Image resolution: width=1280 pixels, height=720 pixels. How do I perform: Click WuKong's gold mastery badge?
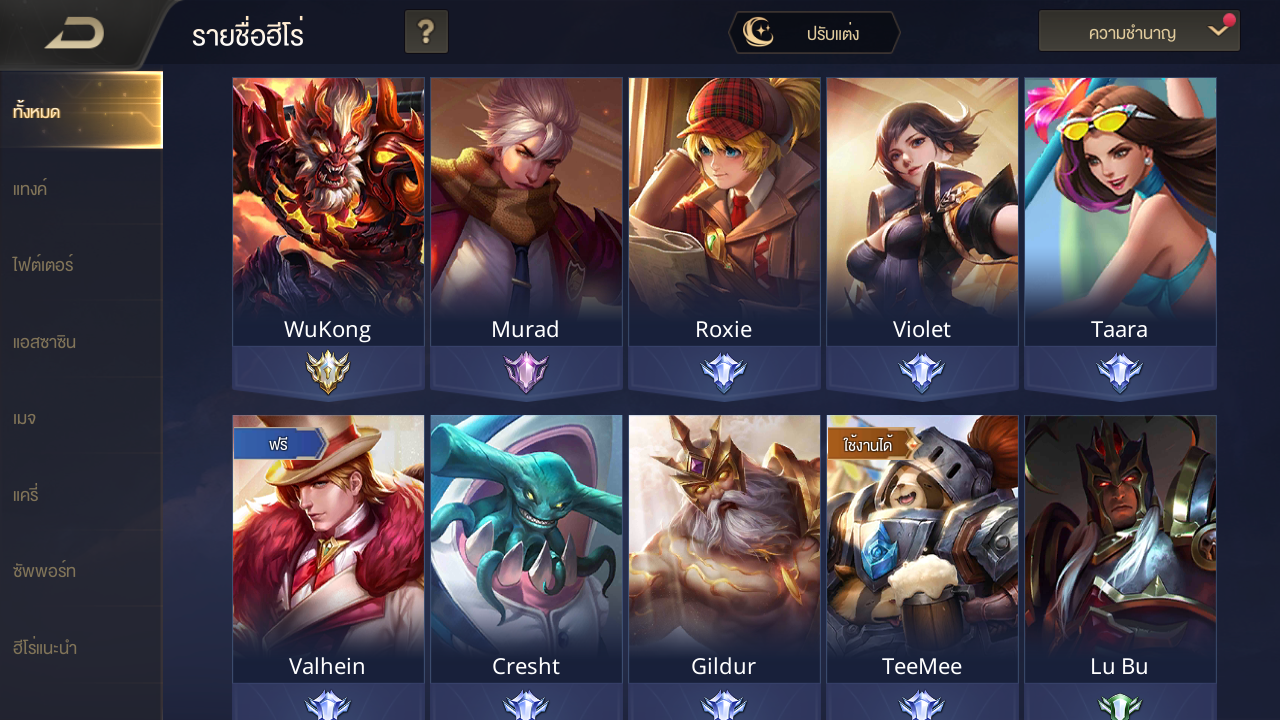pyautogui.click(x=327, y=373)
